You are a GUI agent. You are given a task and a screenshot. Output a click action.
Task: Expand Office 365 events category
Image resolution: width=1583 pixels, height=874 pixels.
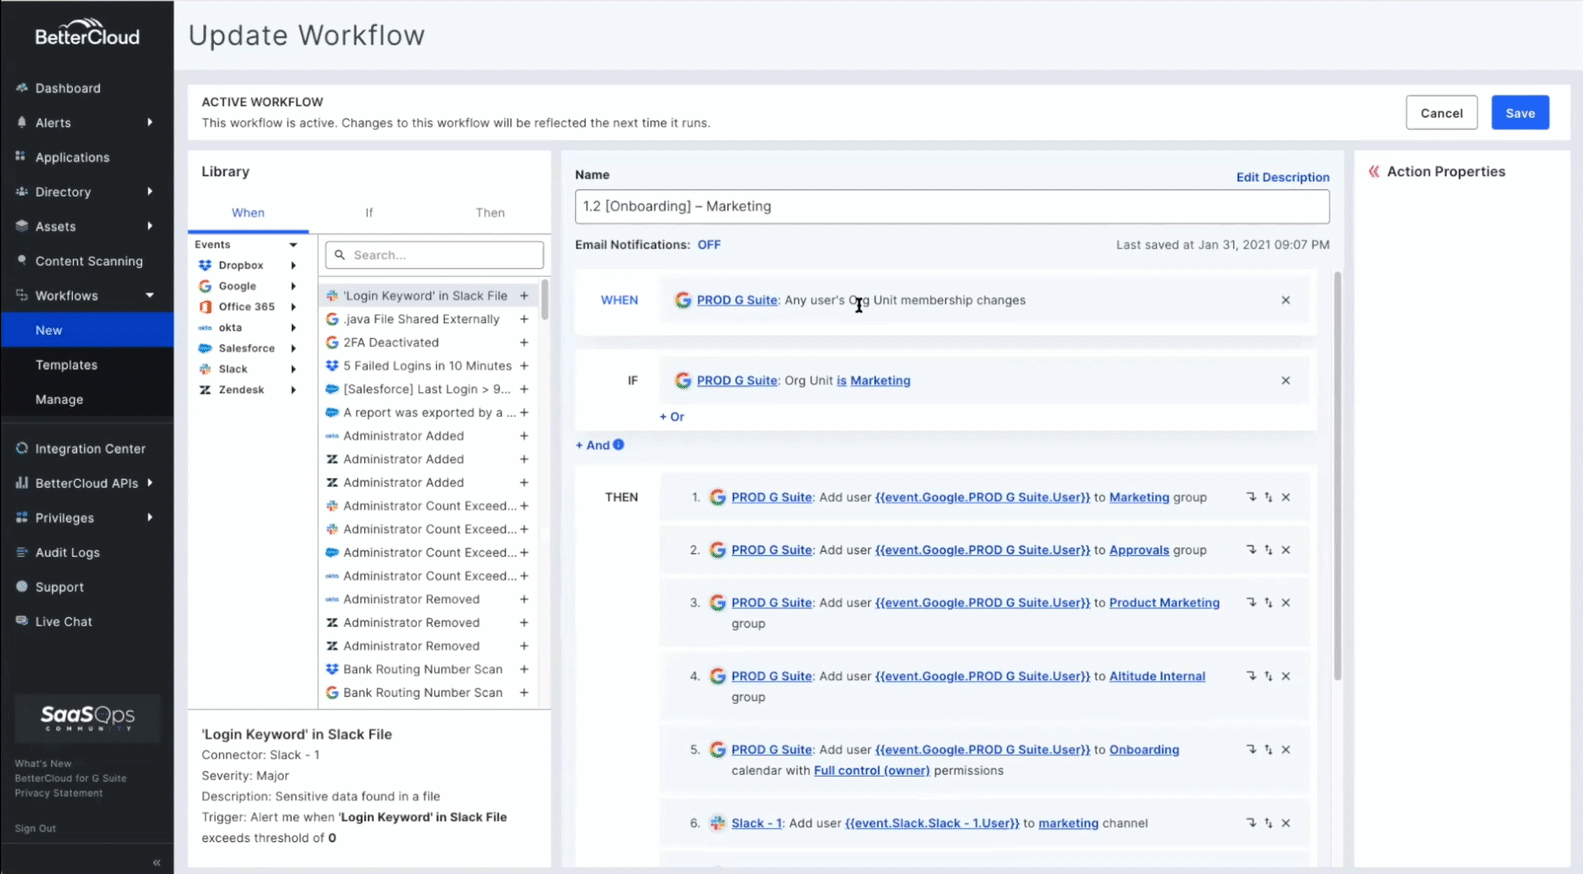coord(293,307)
